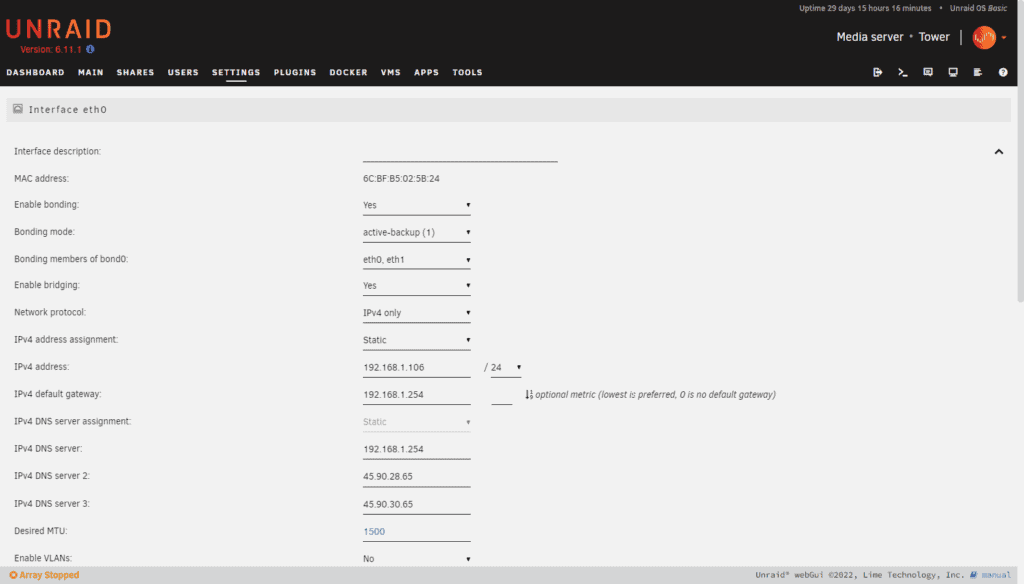Switch to the Dashboard tab
1024x584 pixels.
click(35, 72)
